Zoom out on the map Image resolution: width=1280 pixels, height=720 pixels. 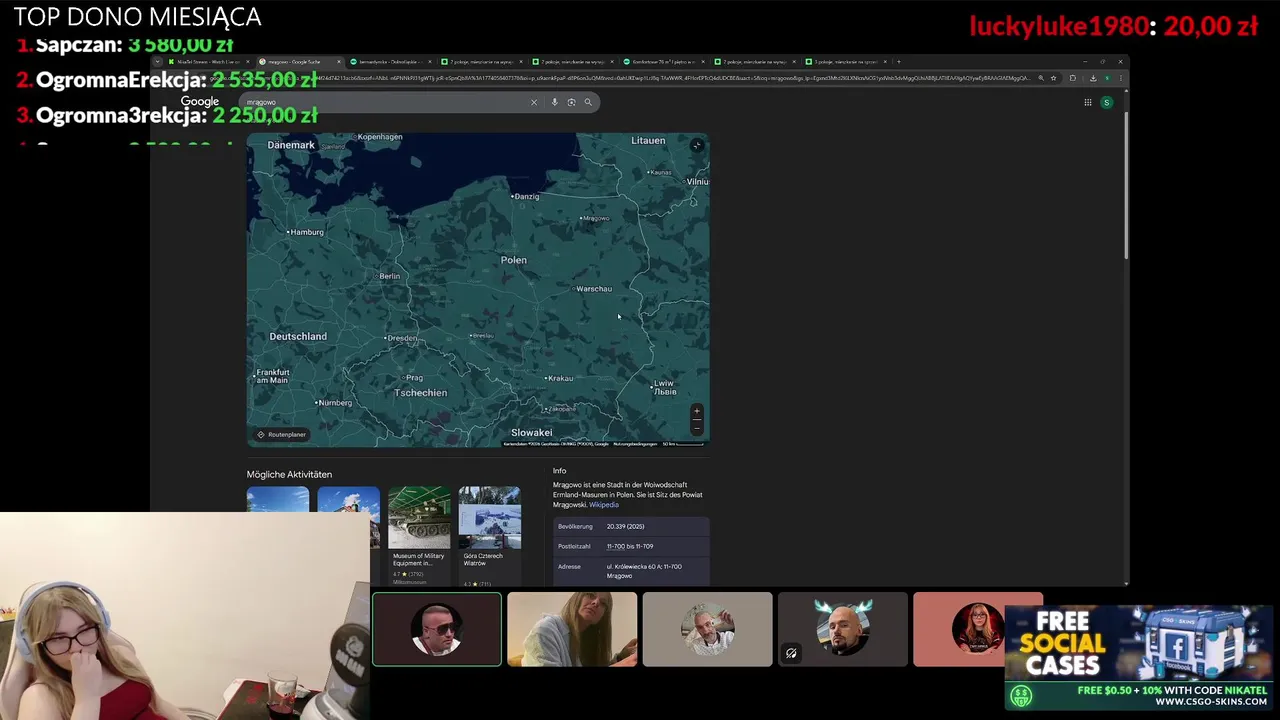(697, 427)
